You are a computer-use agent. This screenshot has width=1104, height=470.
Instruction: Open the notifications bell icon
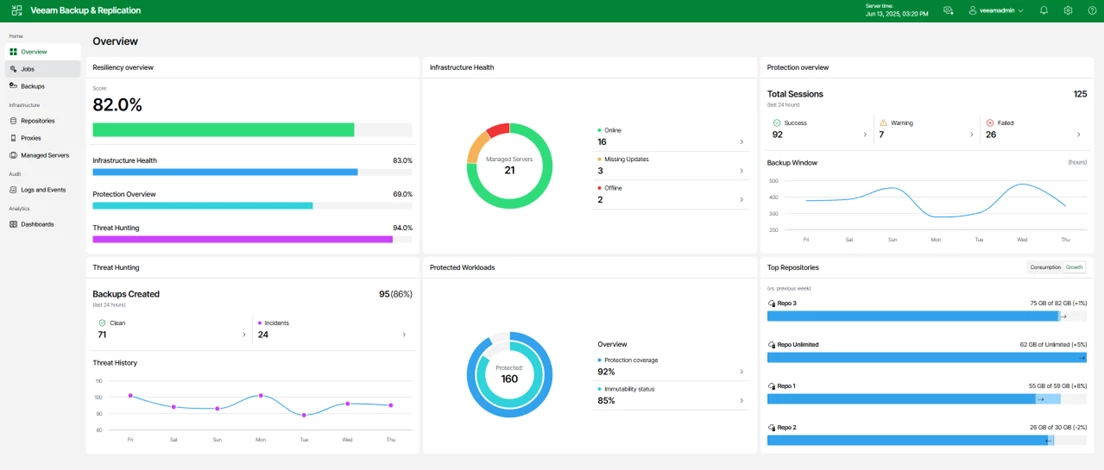[1044, 11]
